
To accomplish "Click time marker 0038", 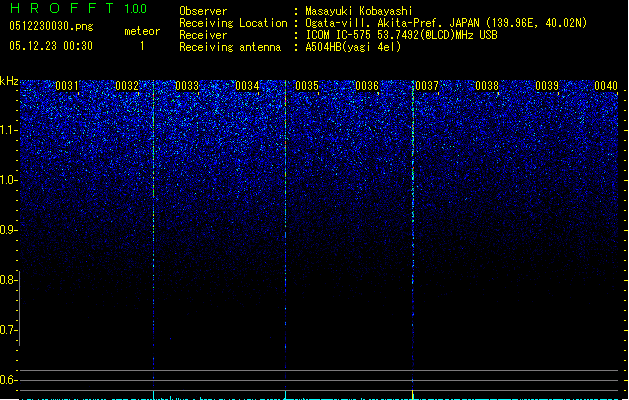I will (487, 86).
